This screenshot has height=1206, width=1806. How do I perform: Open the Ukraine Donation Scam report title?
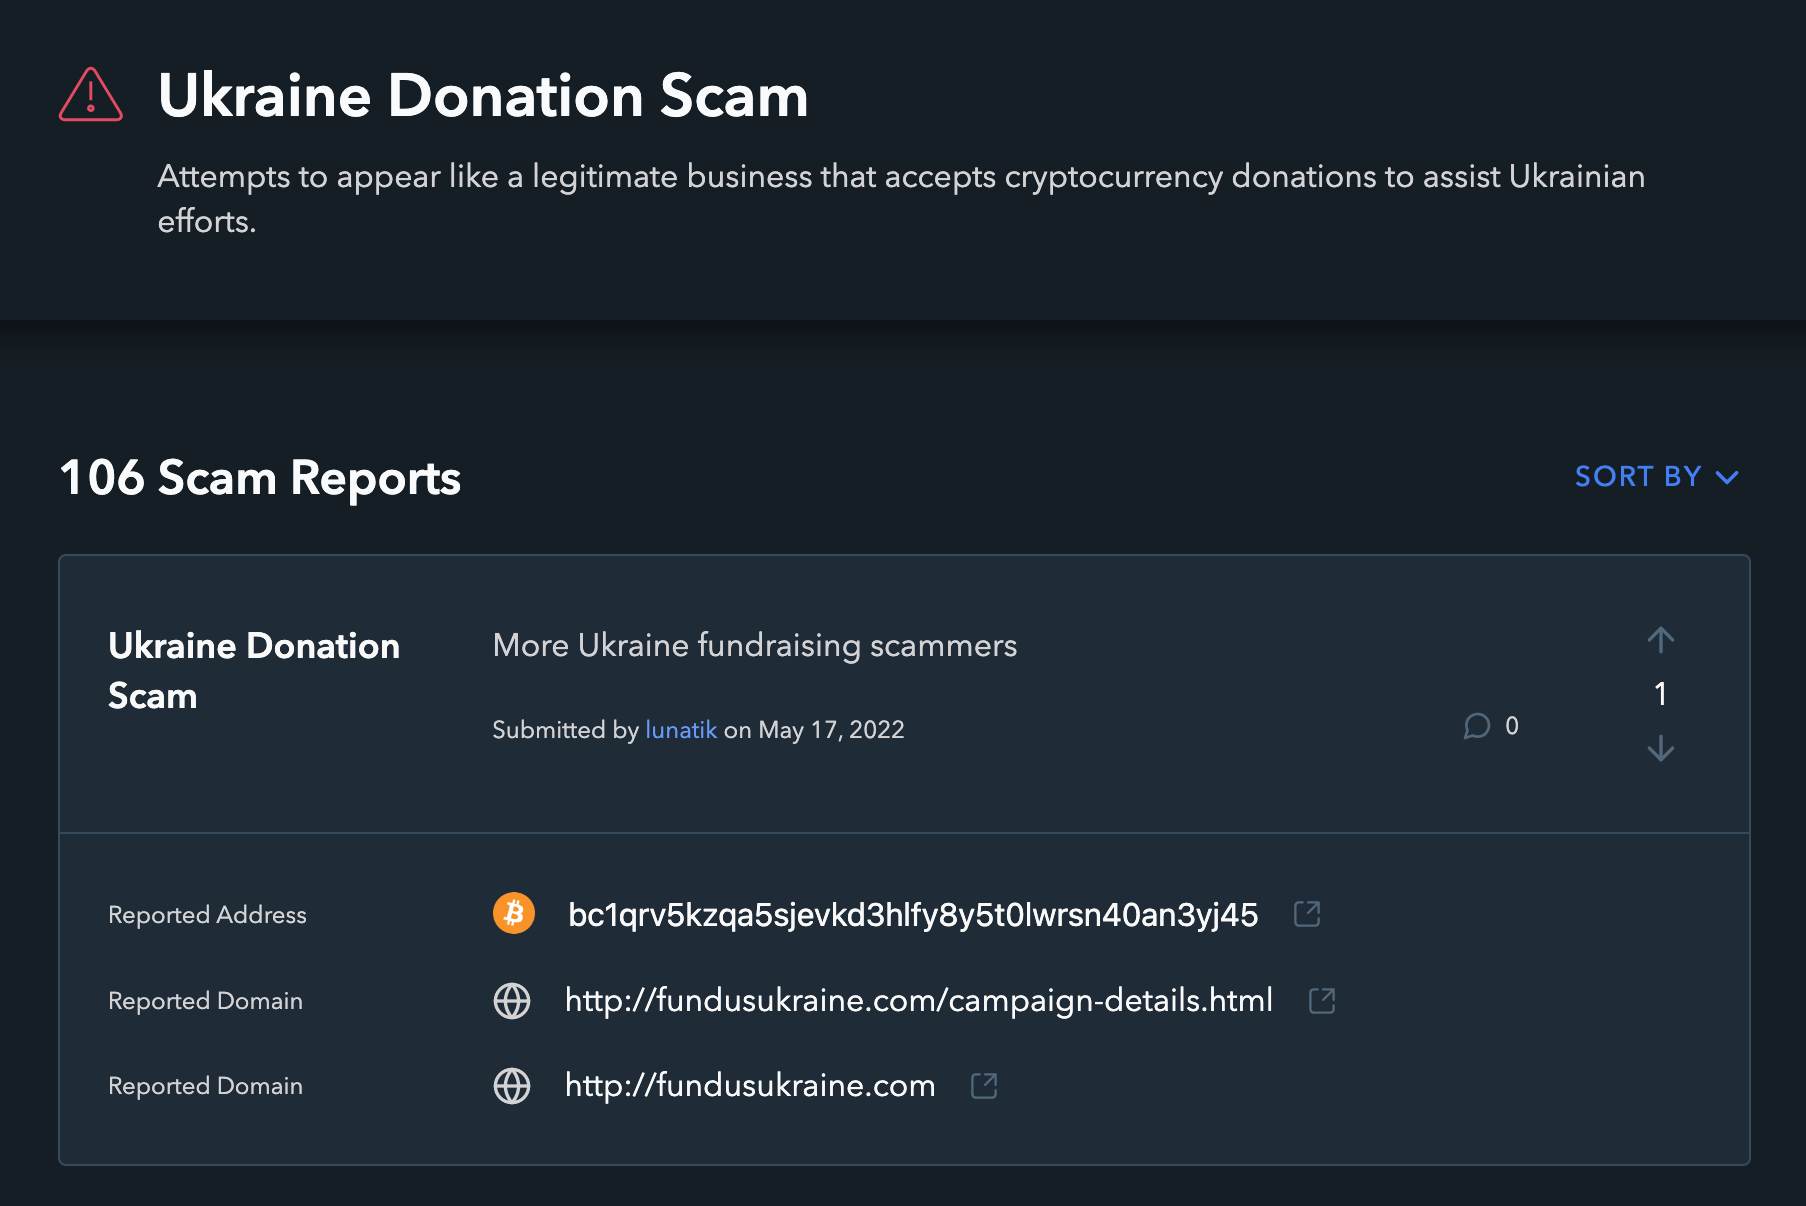click(254, 671)
